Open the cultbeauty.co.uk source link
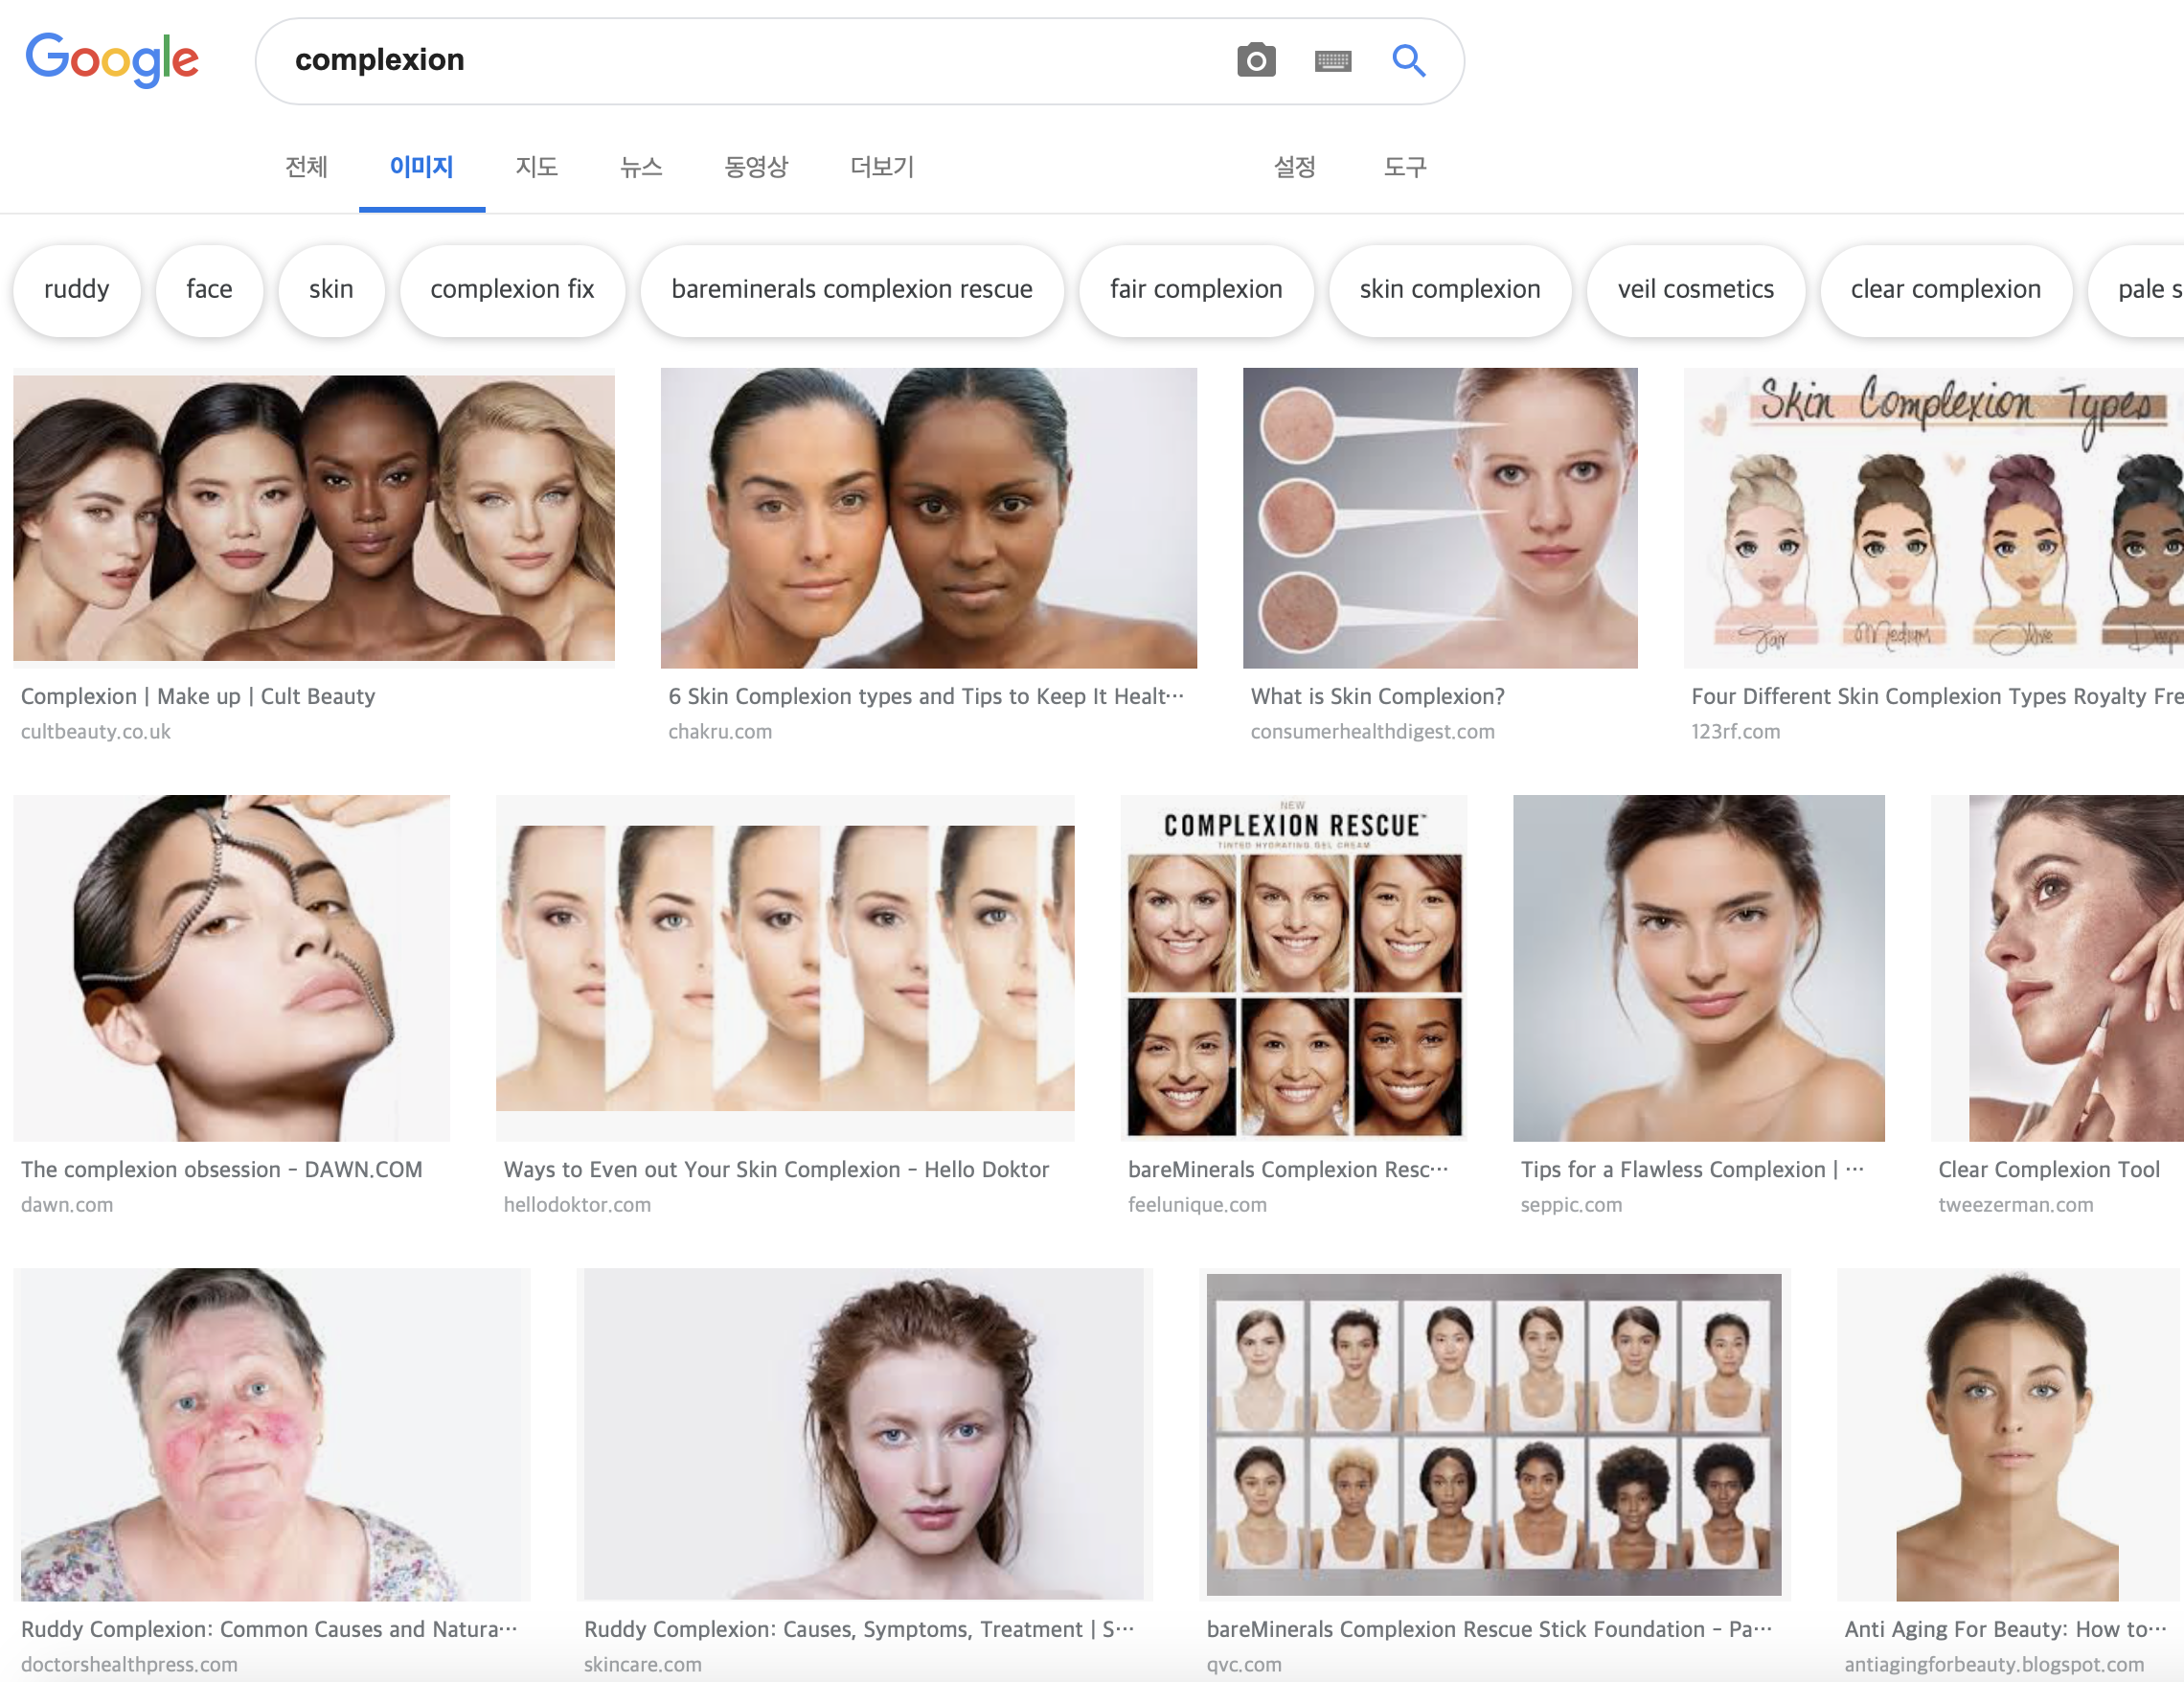 [x=96, y=732]
